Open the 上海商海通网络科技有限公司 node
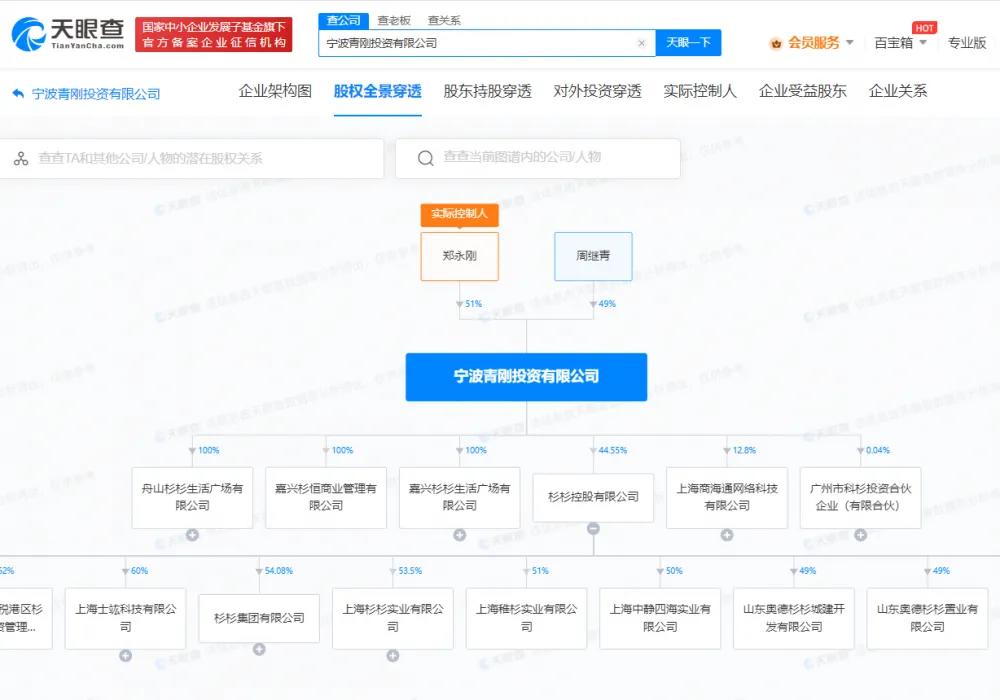This screenshot has height=700, width=1000. (x=727, y=497)
